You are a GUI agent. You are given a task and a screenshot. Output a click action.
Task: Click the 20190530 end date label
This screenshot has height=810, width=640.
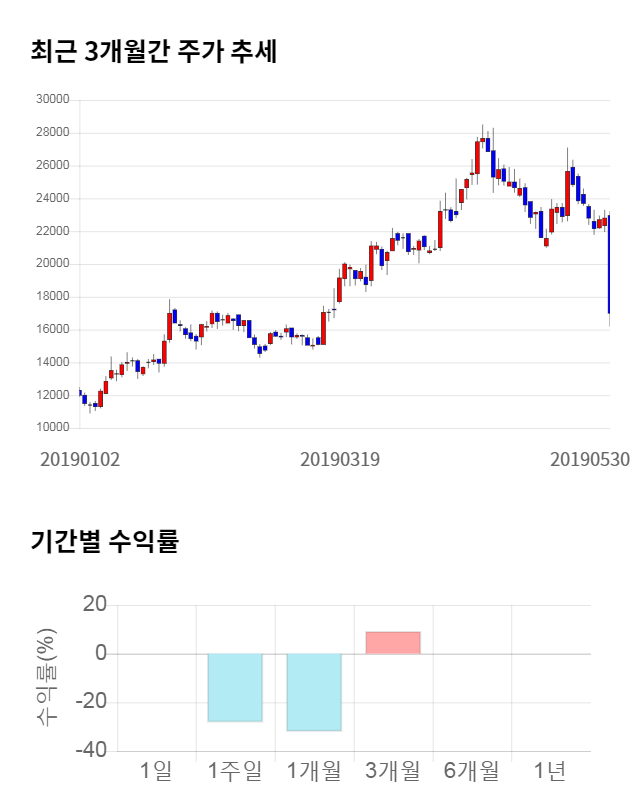coord(590,459)
